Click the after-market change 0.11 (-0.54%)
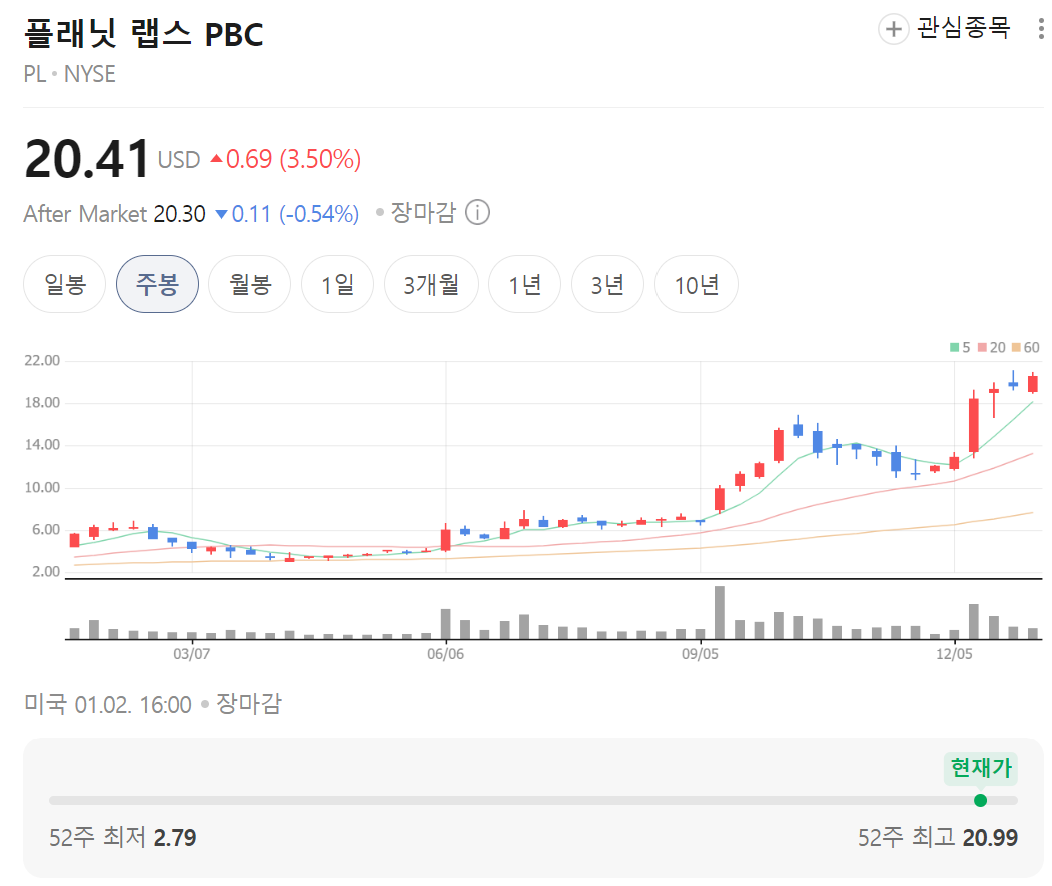Screen dimensions: 1052x886 (x=287, y=214)
